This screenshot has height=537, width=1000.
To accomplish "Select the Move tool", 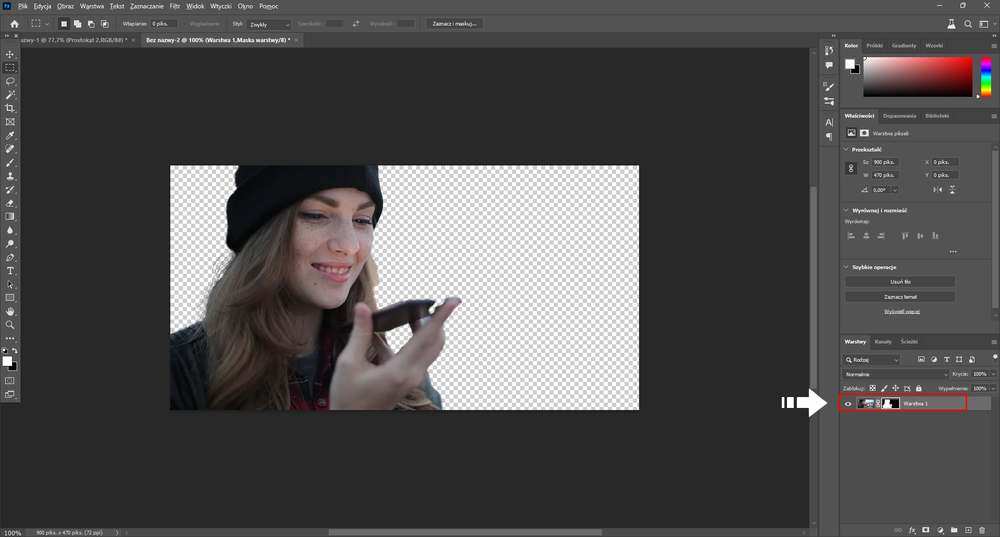I will [10, 54].
